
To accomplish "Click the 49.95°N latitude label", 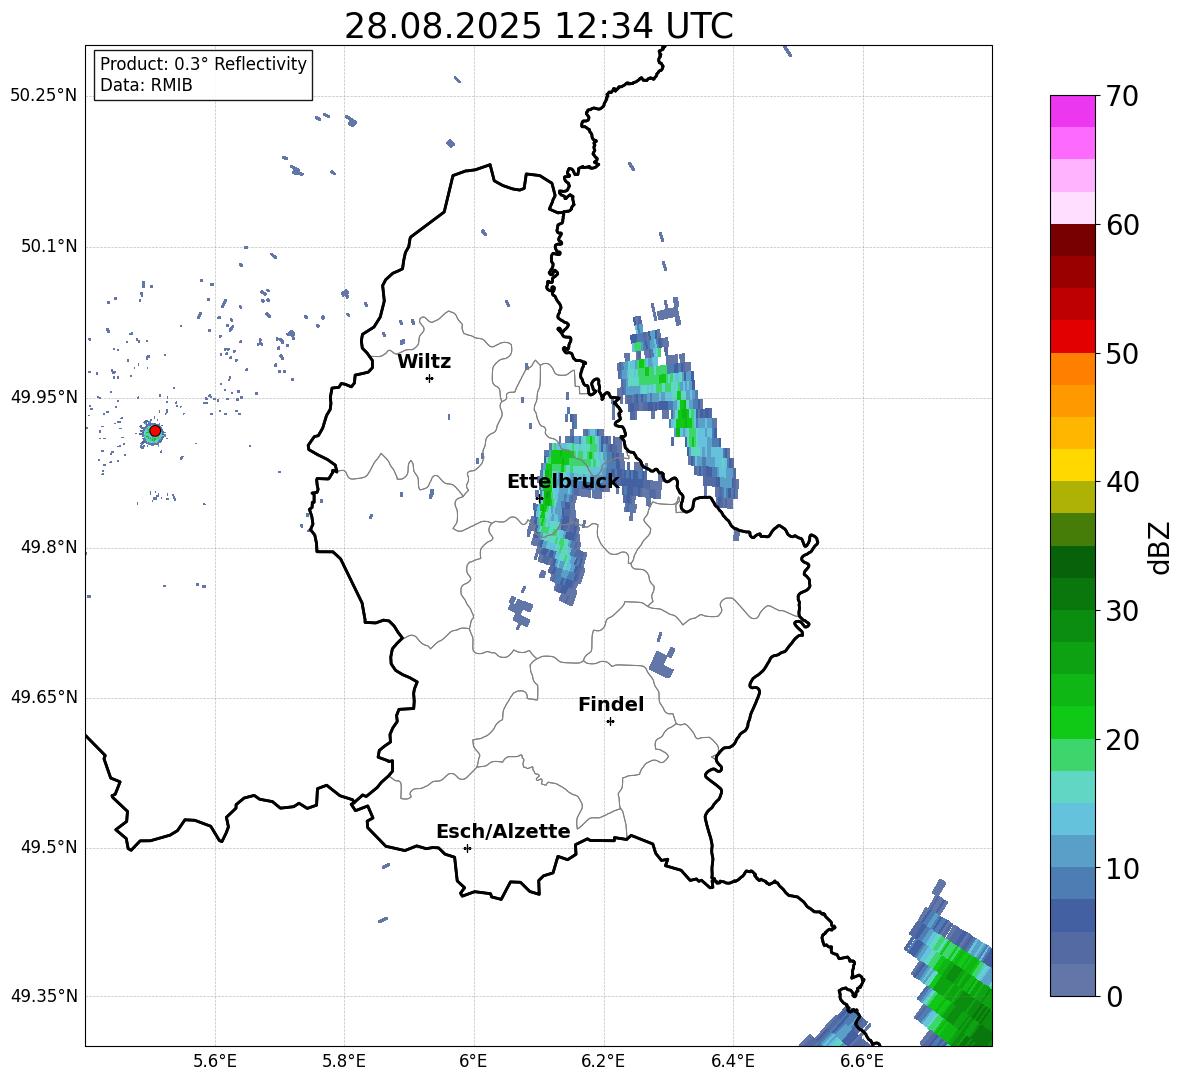I will (x=44, y=397).
